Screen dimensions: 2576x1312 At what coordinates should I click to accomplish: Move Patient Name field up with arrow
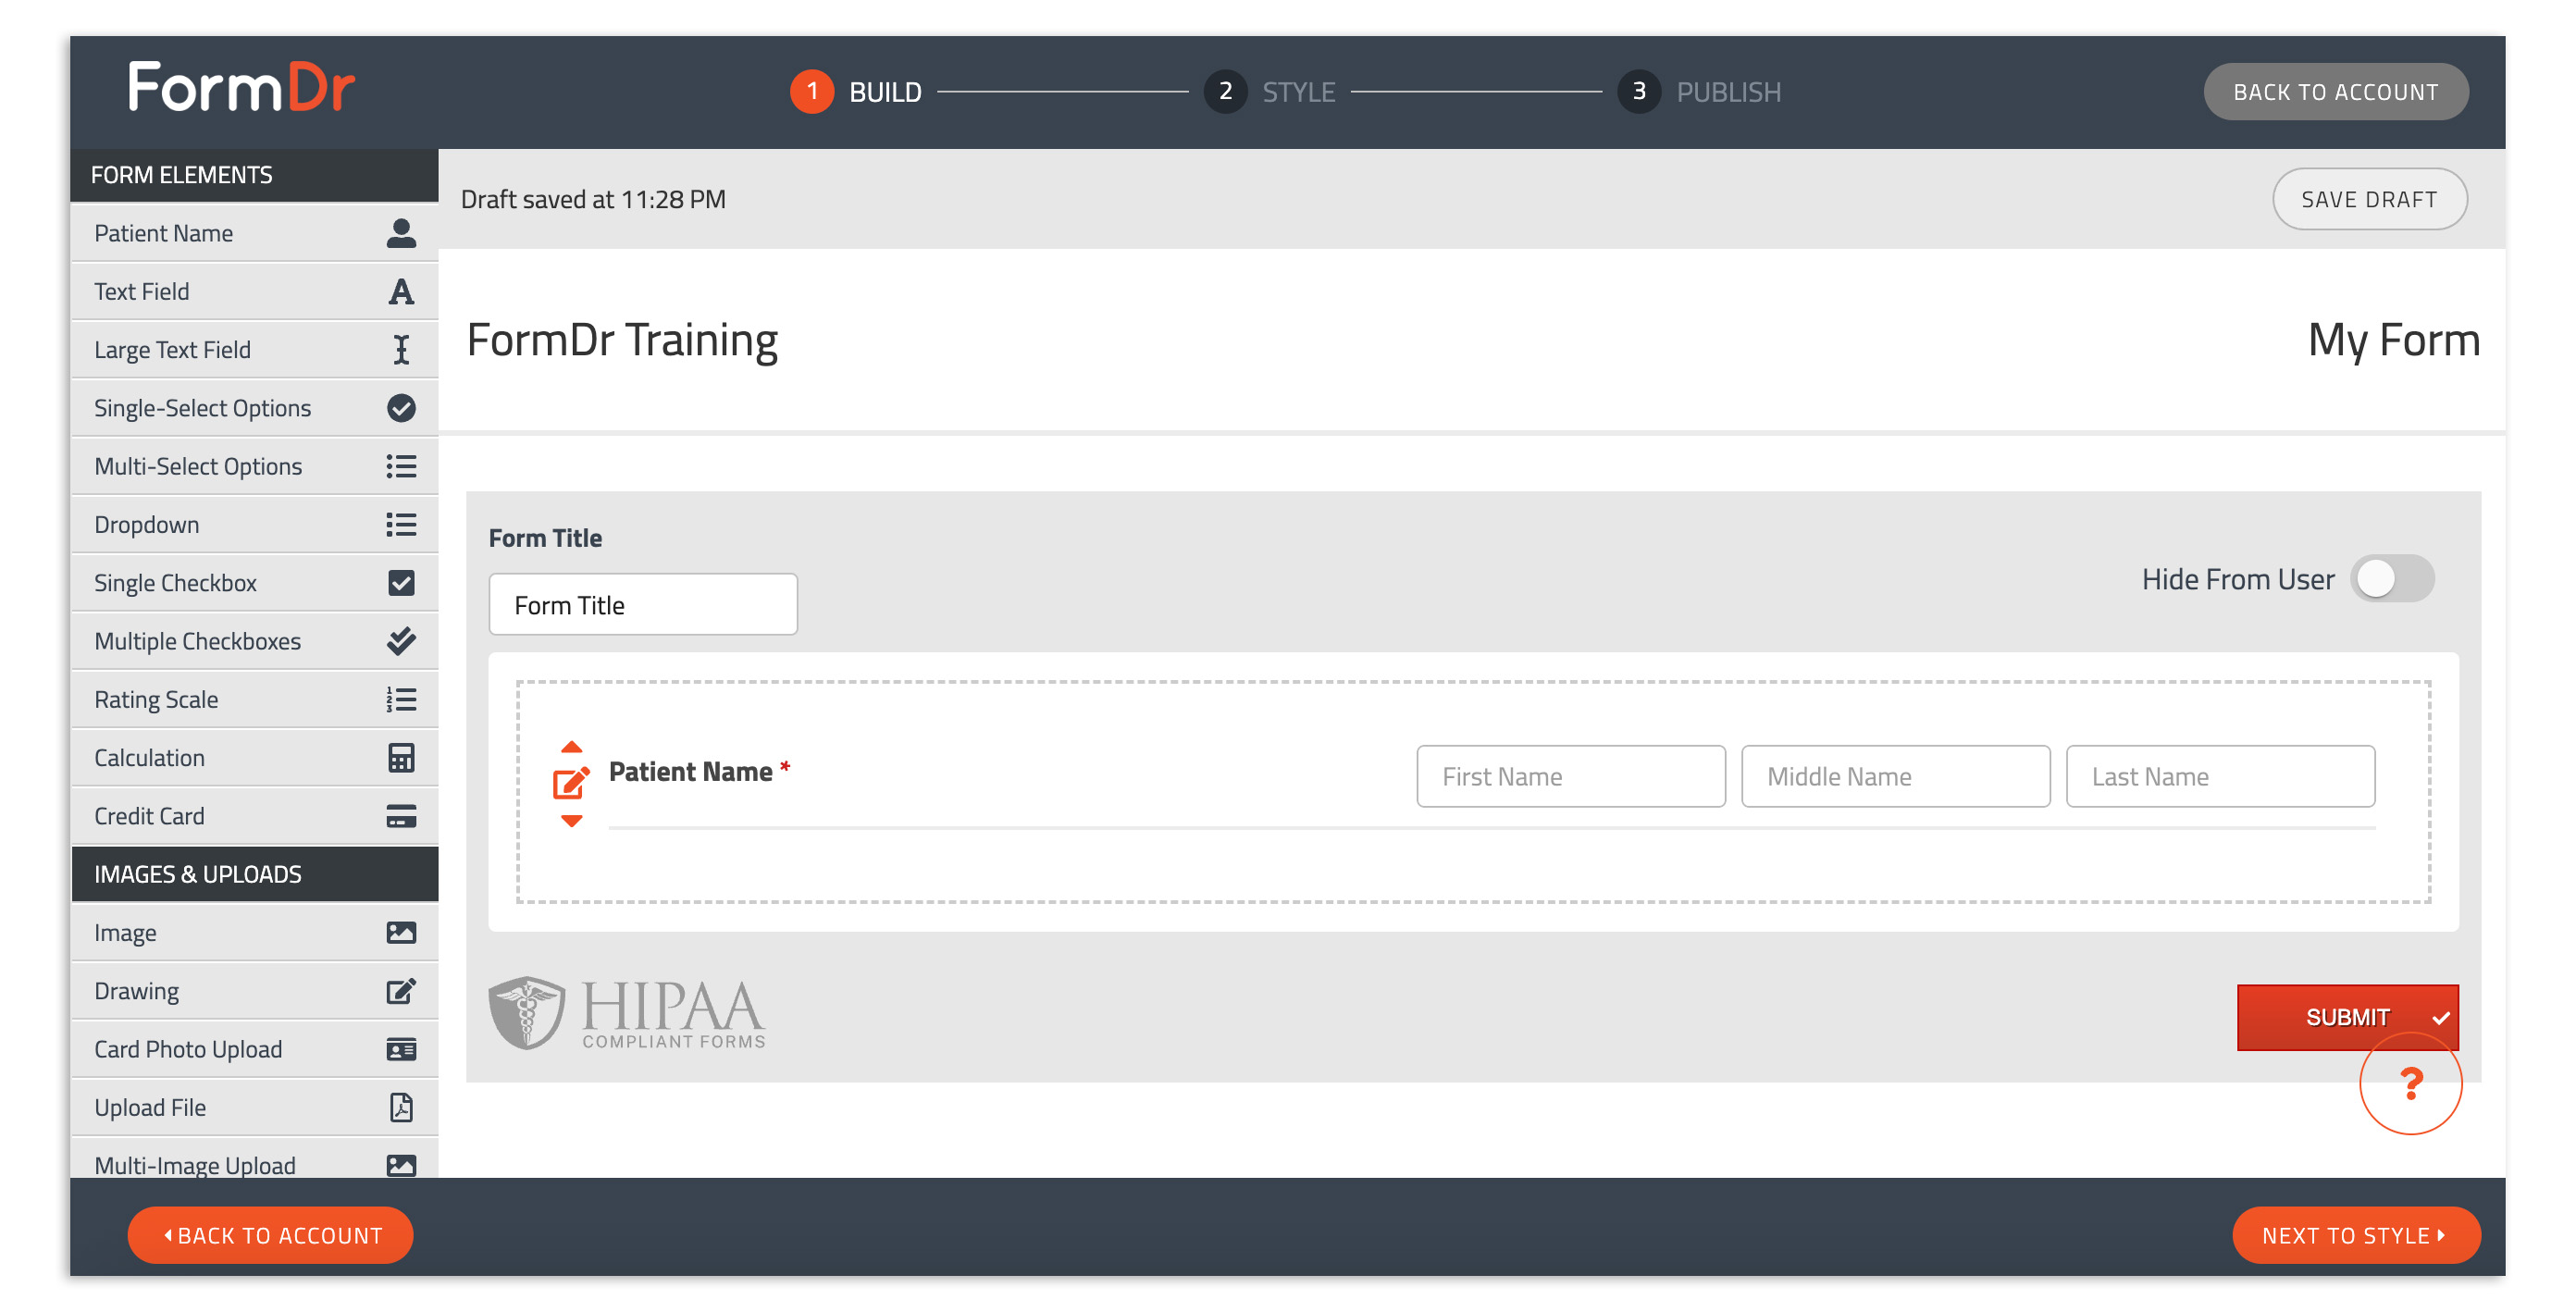571,747
